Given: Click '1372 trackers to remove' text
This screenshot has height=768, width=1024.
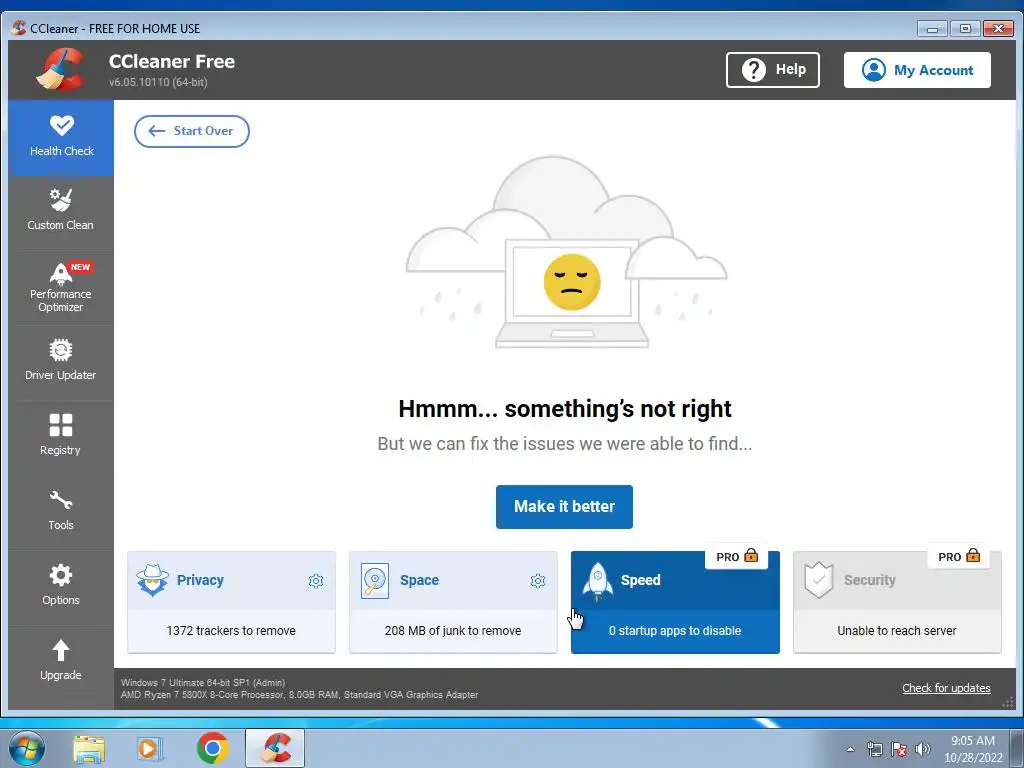Looking at the screenshot, I should (x=231, y=631).
